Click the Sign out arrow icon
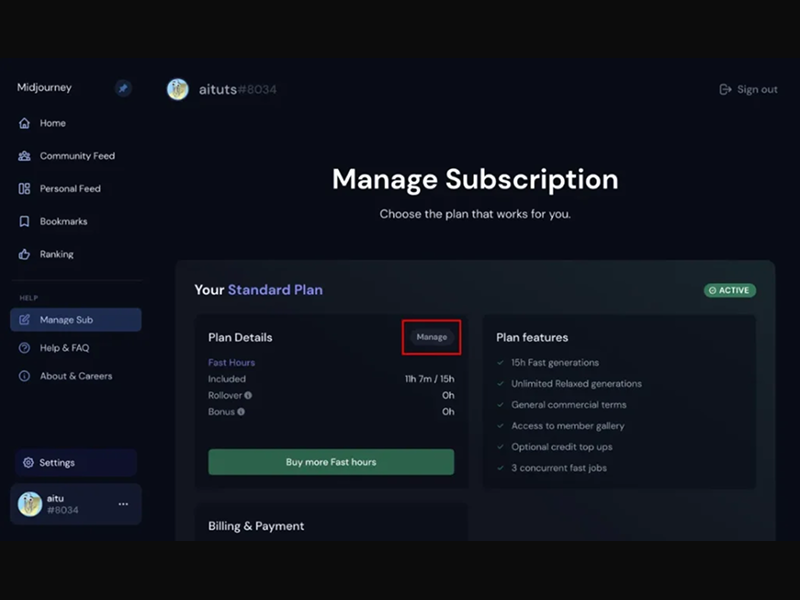Image resolution: width=800 pixels, height=600 pixels. [725, 90]
